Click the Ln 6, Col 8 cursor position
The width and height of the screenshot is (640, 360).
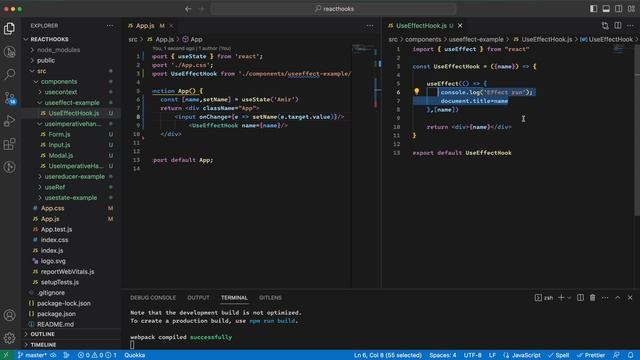tap(387, 355)
